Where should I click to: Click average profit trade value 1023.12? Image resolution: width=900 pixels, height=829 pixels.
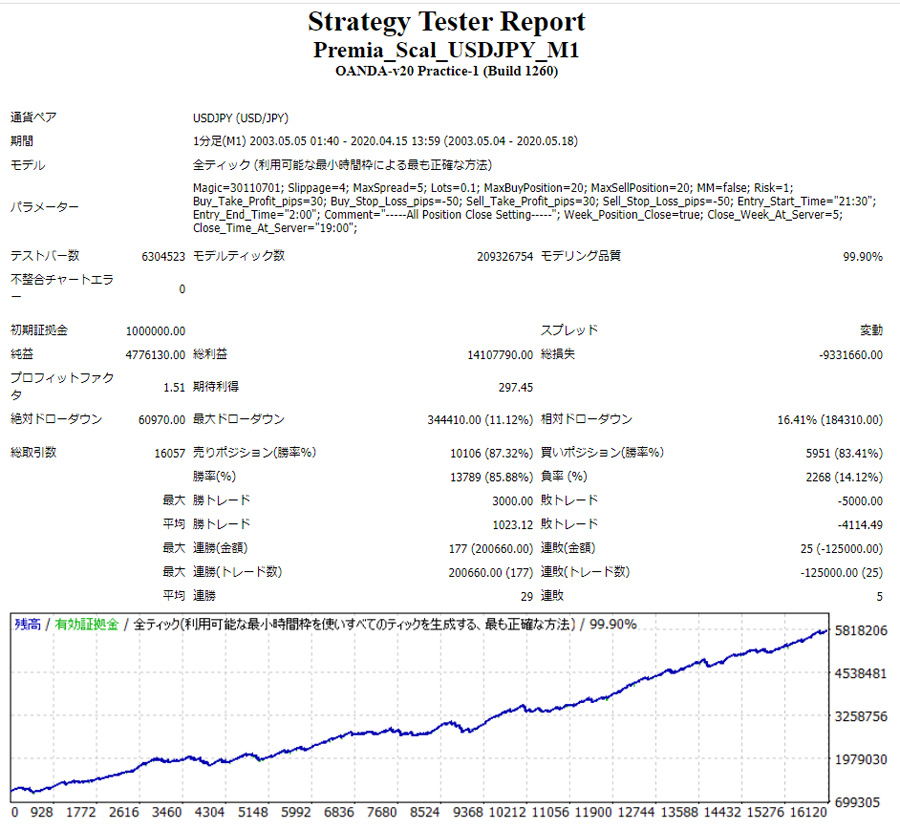tap(513, 525)
